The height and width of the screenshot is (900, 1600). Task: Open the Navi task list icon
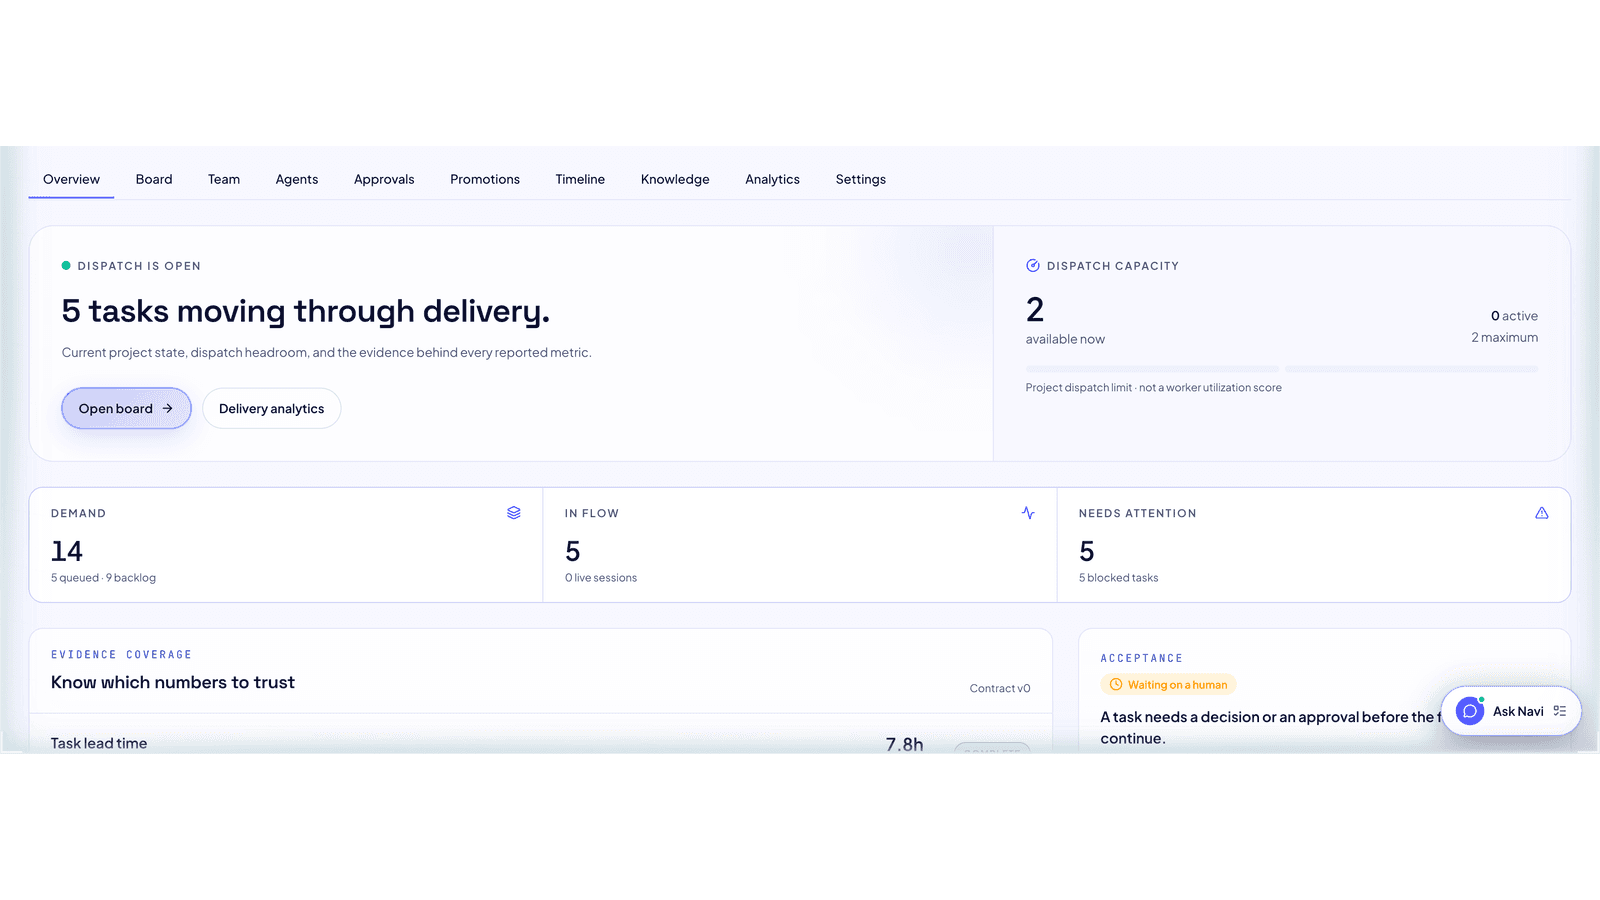1560,711
